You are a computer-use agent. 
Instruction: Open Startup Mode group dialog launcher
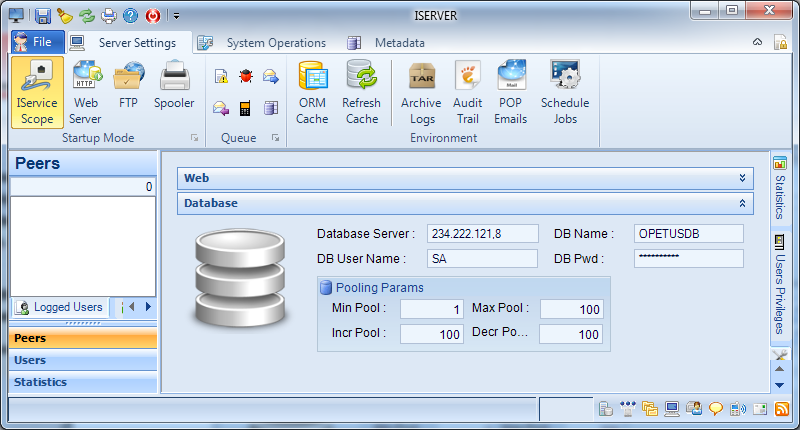coord(194,138)
